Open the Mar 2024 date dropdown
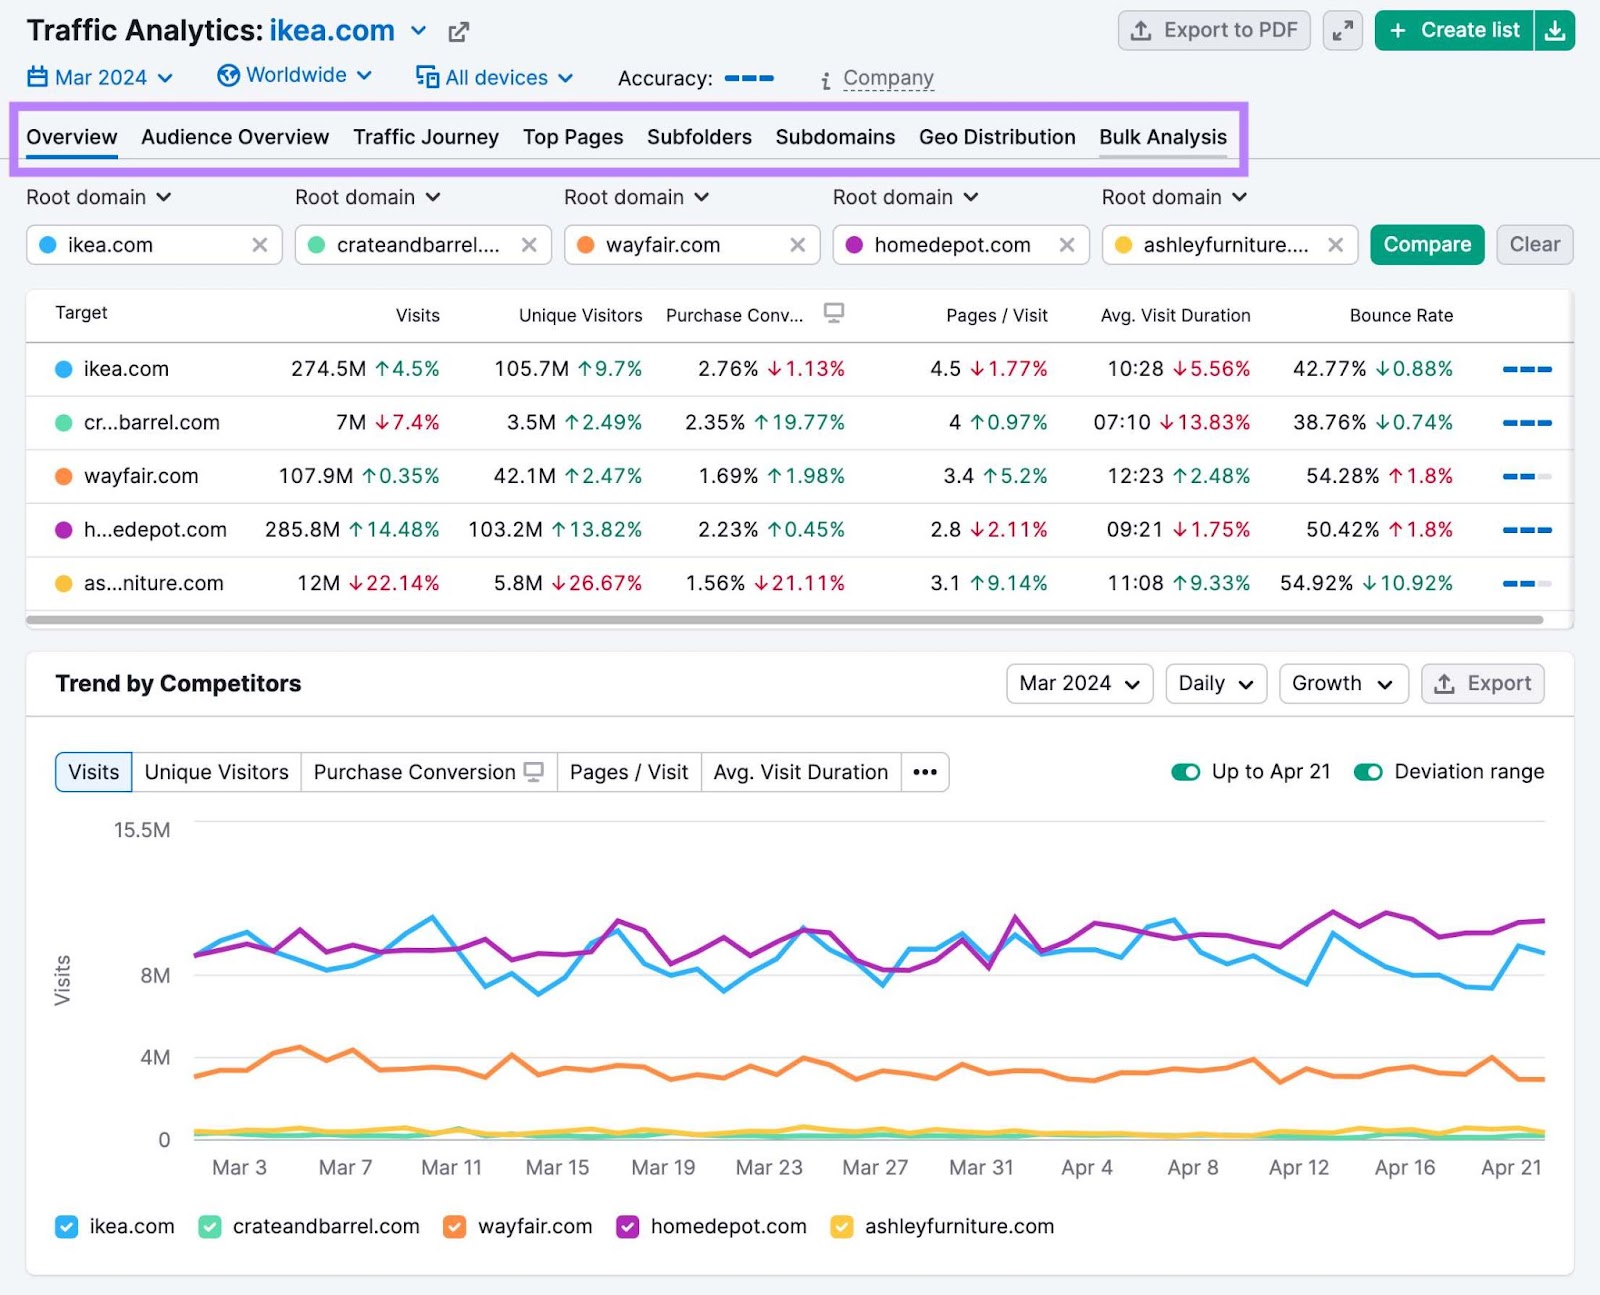This screenshot has width=1600, height=1295. 1079,684
